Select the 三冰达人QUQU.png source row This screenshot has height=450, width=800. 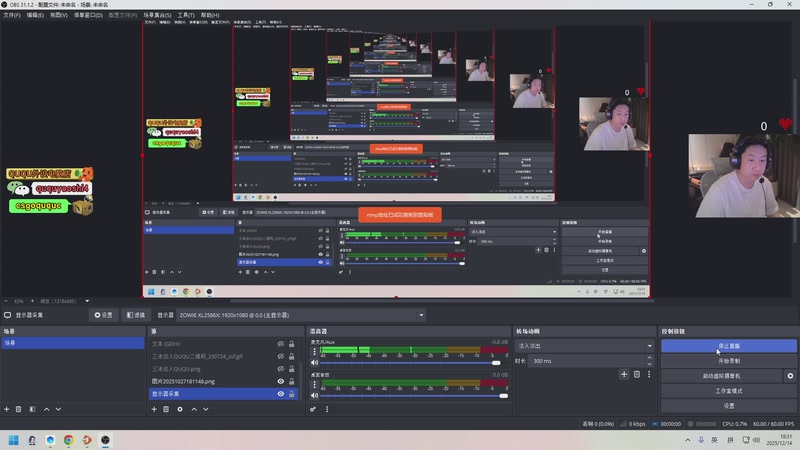pyautogui.click(x=223, y=369)
